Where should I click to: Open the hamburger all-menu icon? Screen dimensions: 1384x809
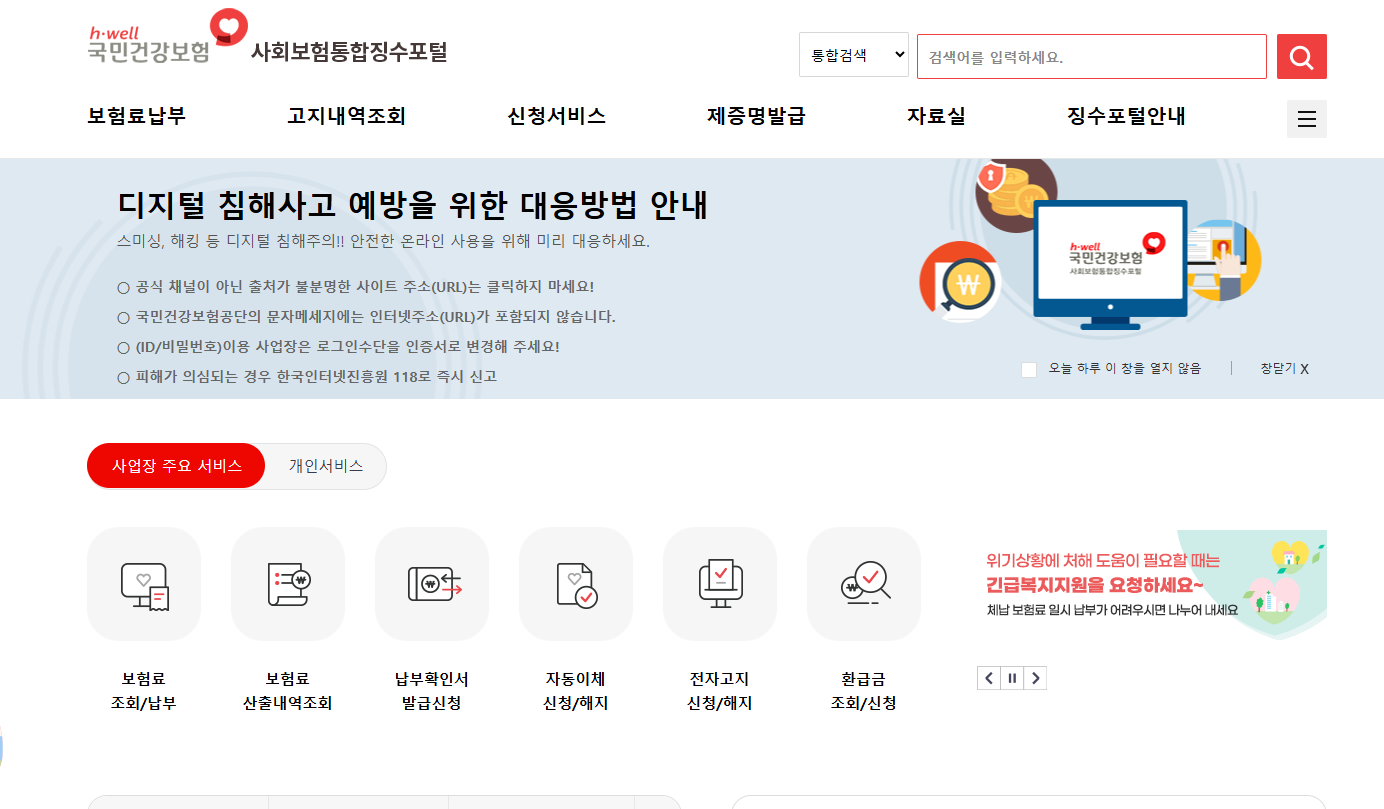click(x=1306, y=119)
